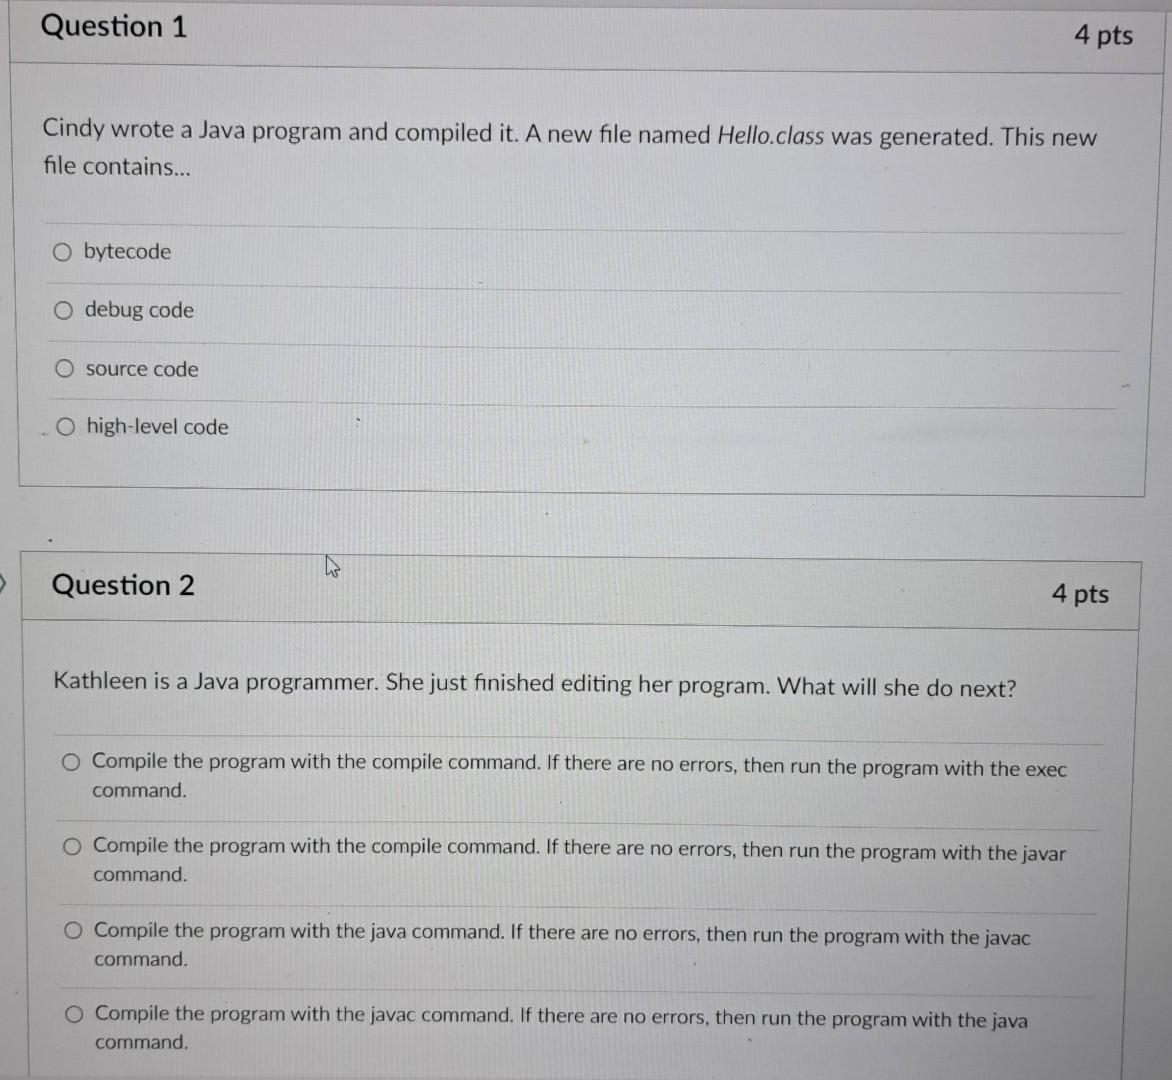Choose the answer mentioning the exec command

tap(72, 761)
